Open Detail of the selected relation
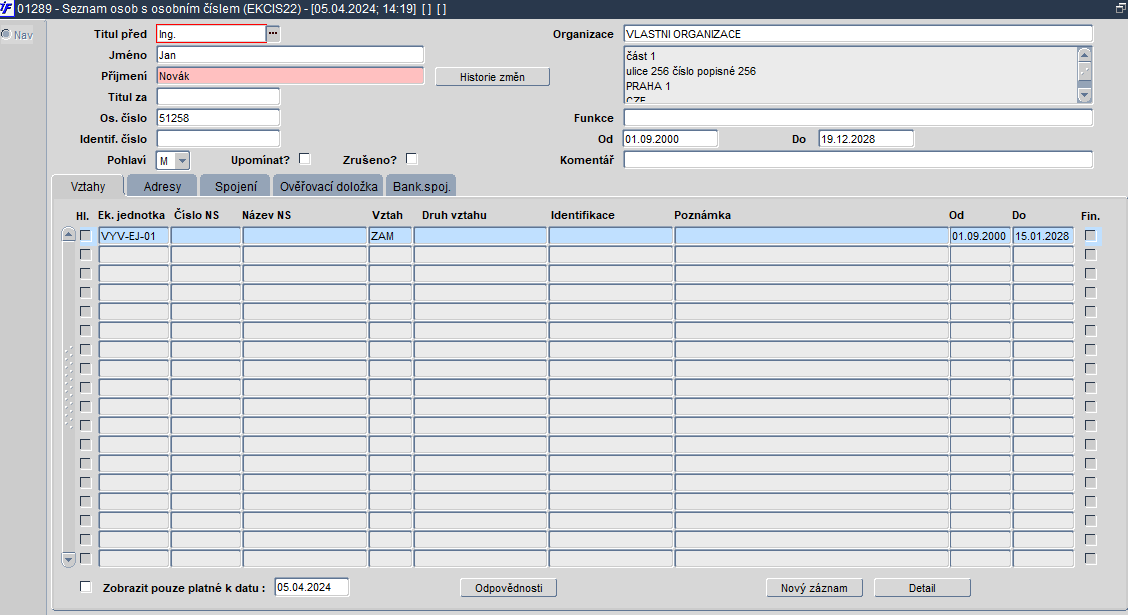This screenshot has width=1128, height=615. point(922,588)
